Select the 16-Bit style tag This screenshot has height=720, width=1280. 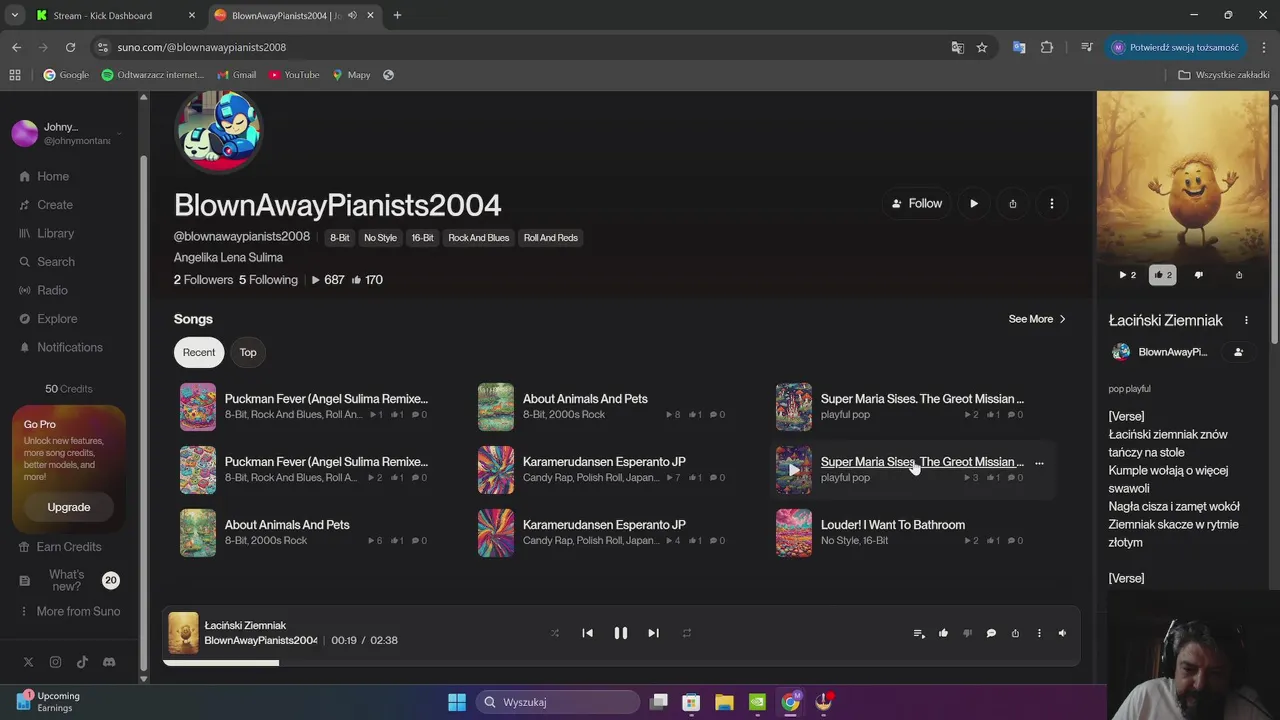(x=423, y=238)
